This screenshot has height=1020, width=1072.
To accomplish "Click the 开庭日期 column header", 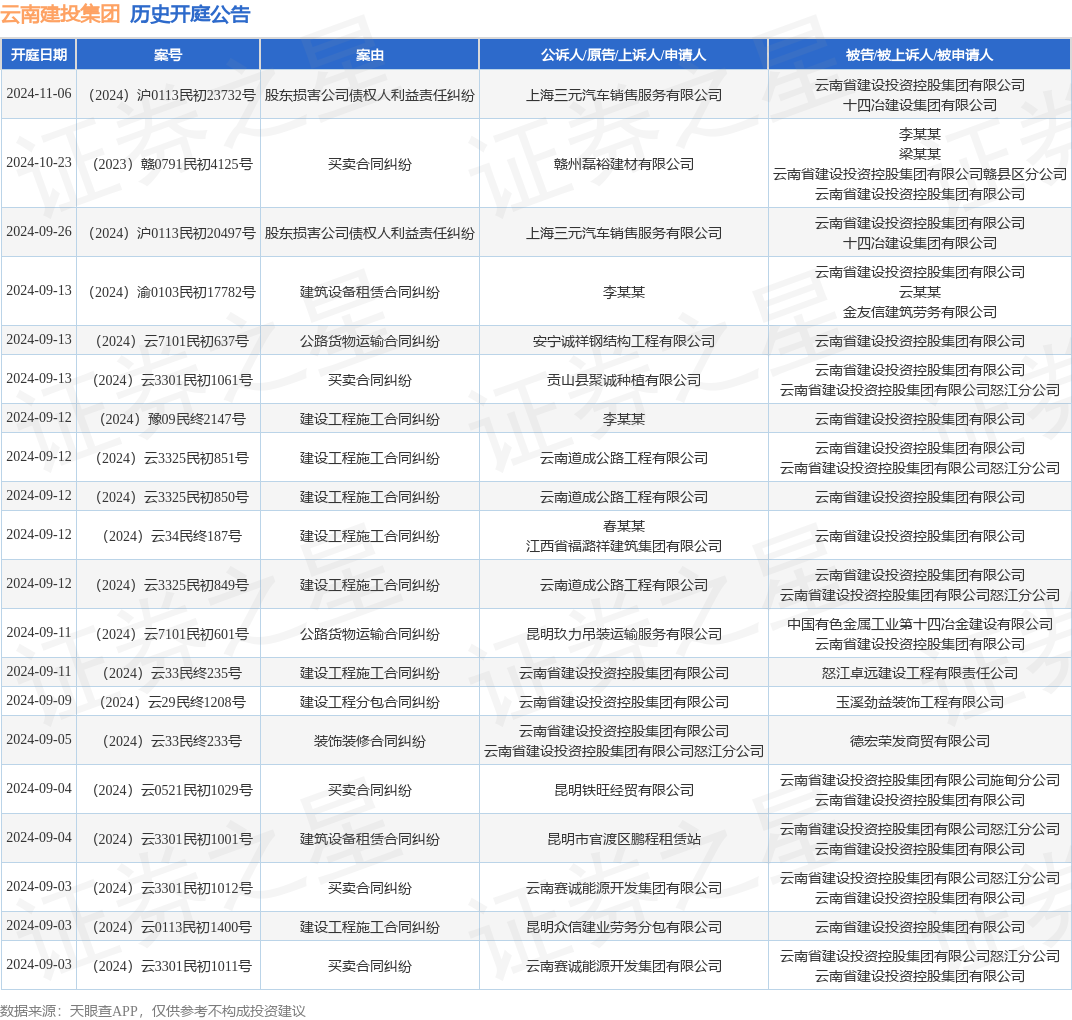I will pos(39,55).
